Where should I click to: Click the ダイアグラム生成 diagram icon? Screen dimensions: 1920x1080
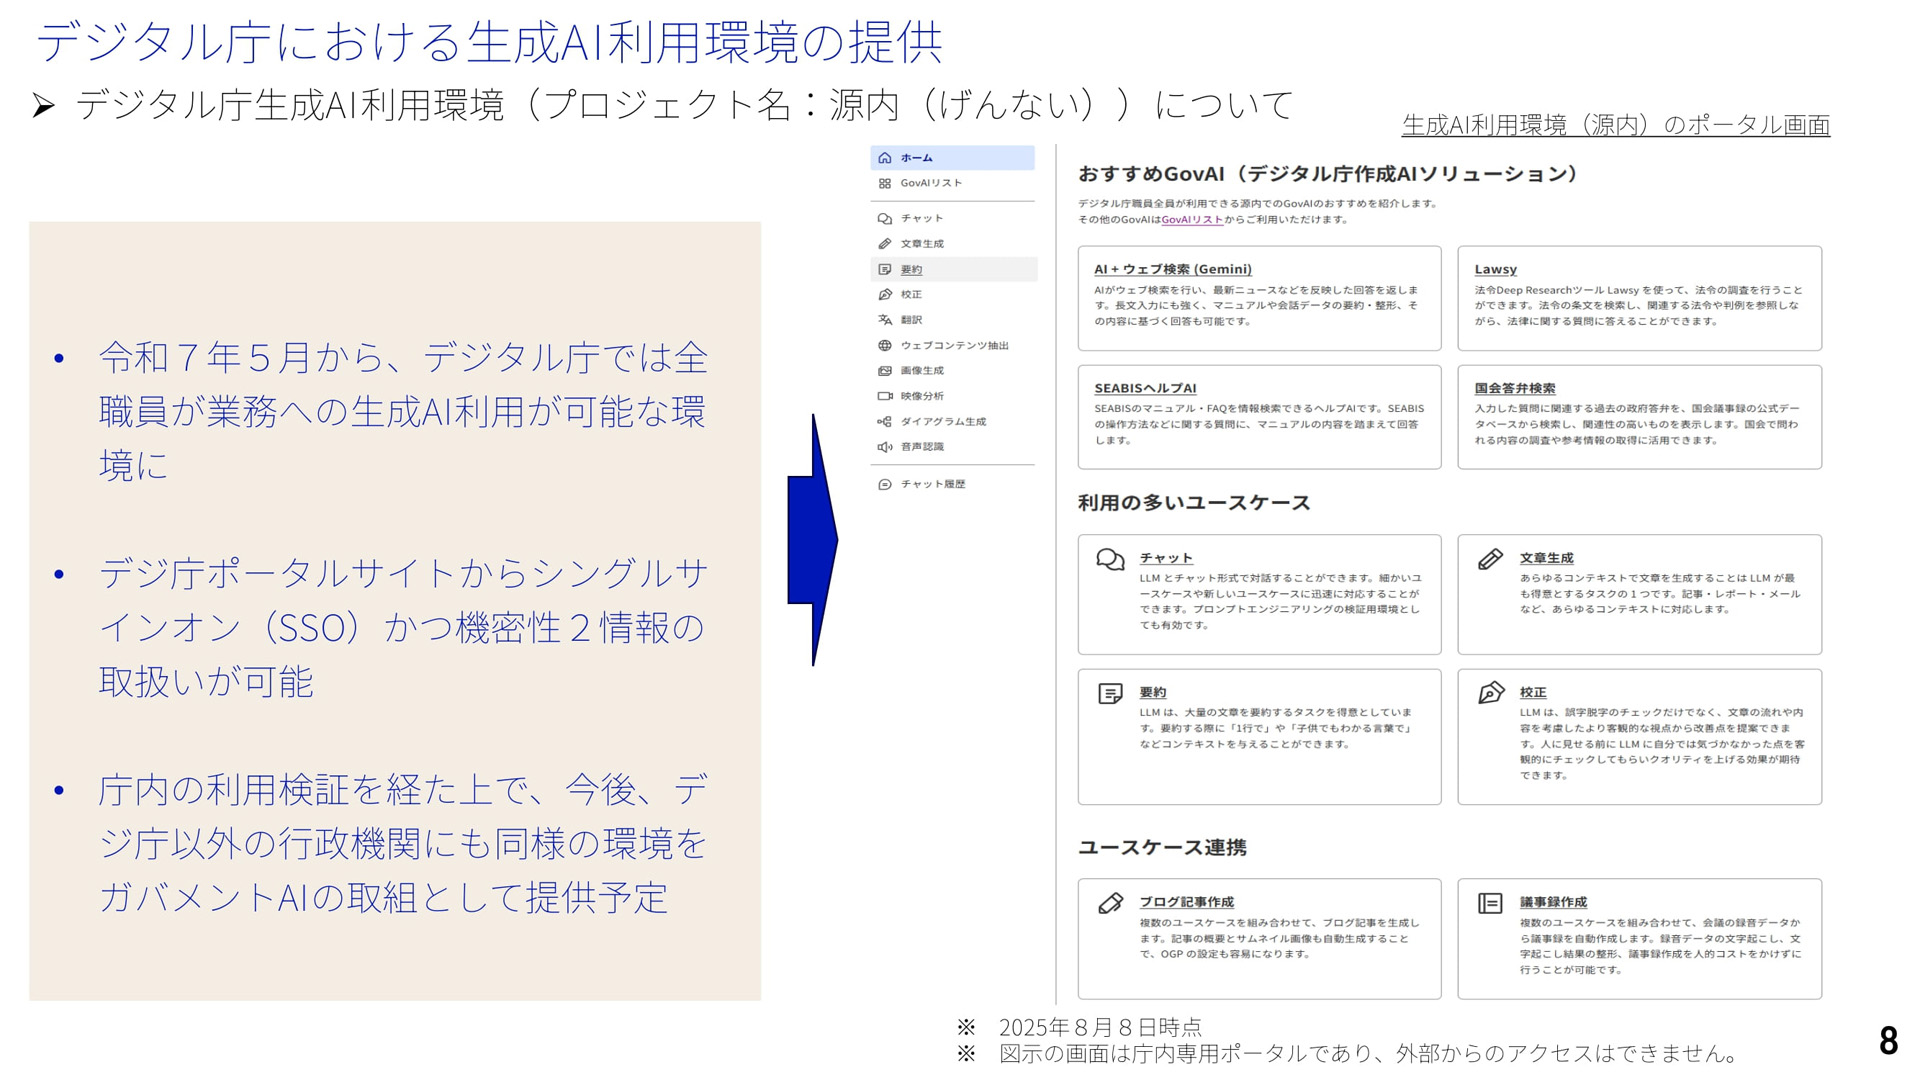click(x=884, y=422)
